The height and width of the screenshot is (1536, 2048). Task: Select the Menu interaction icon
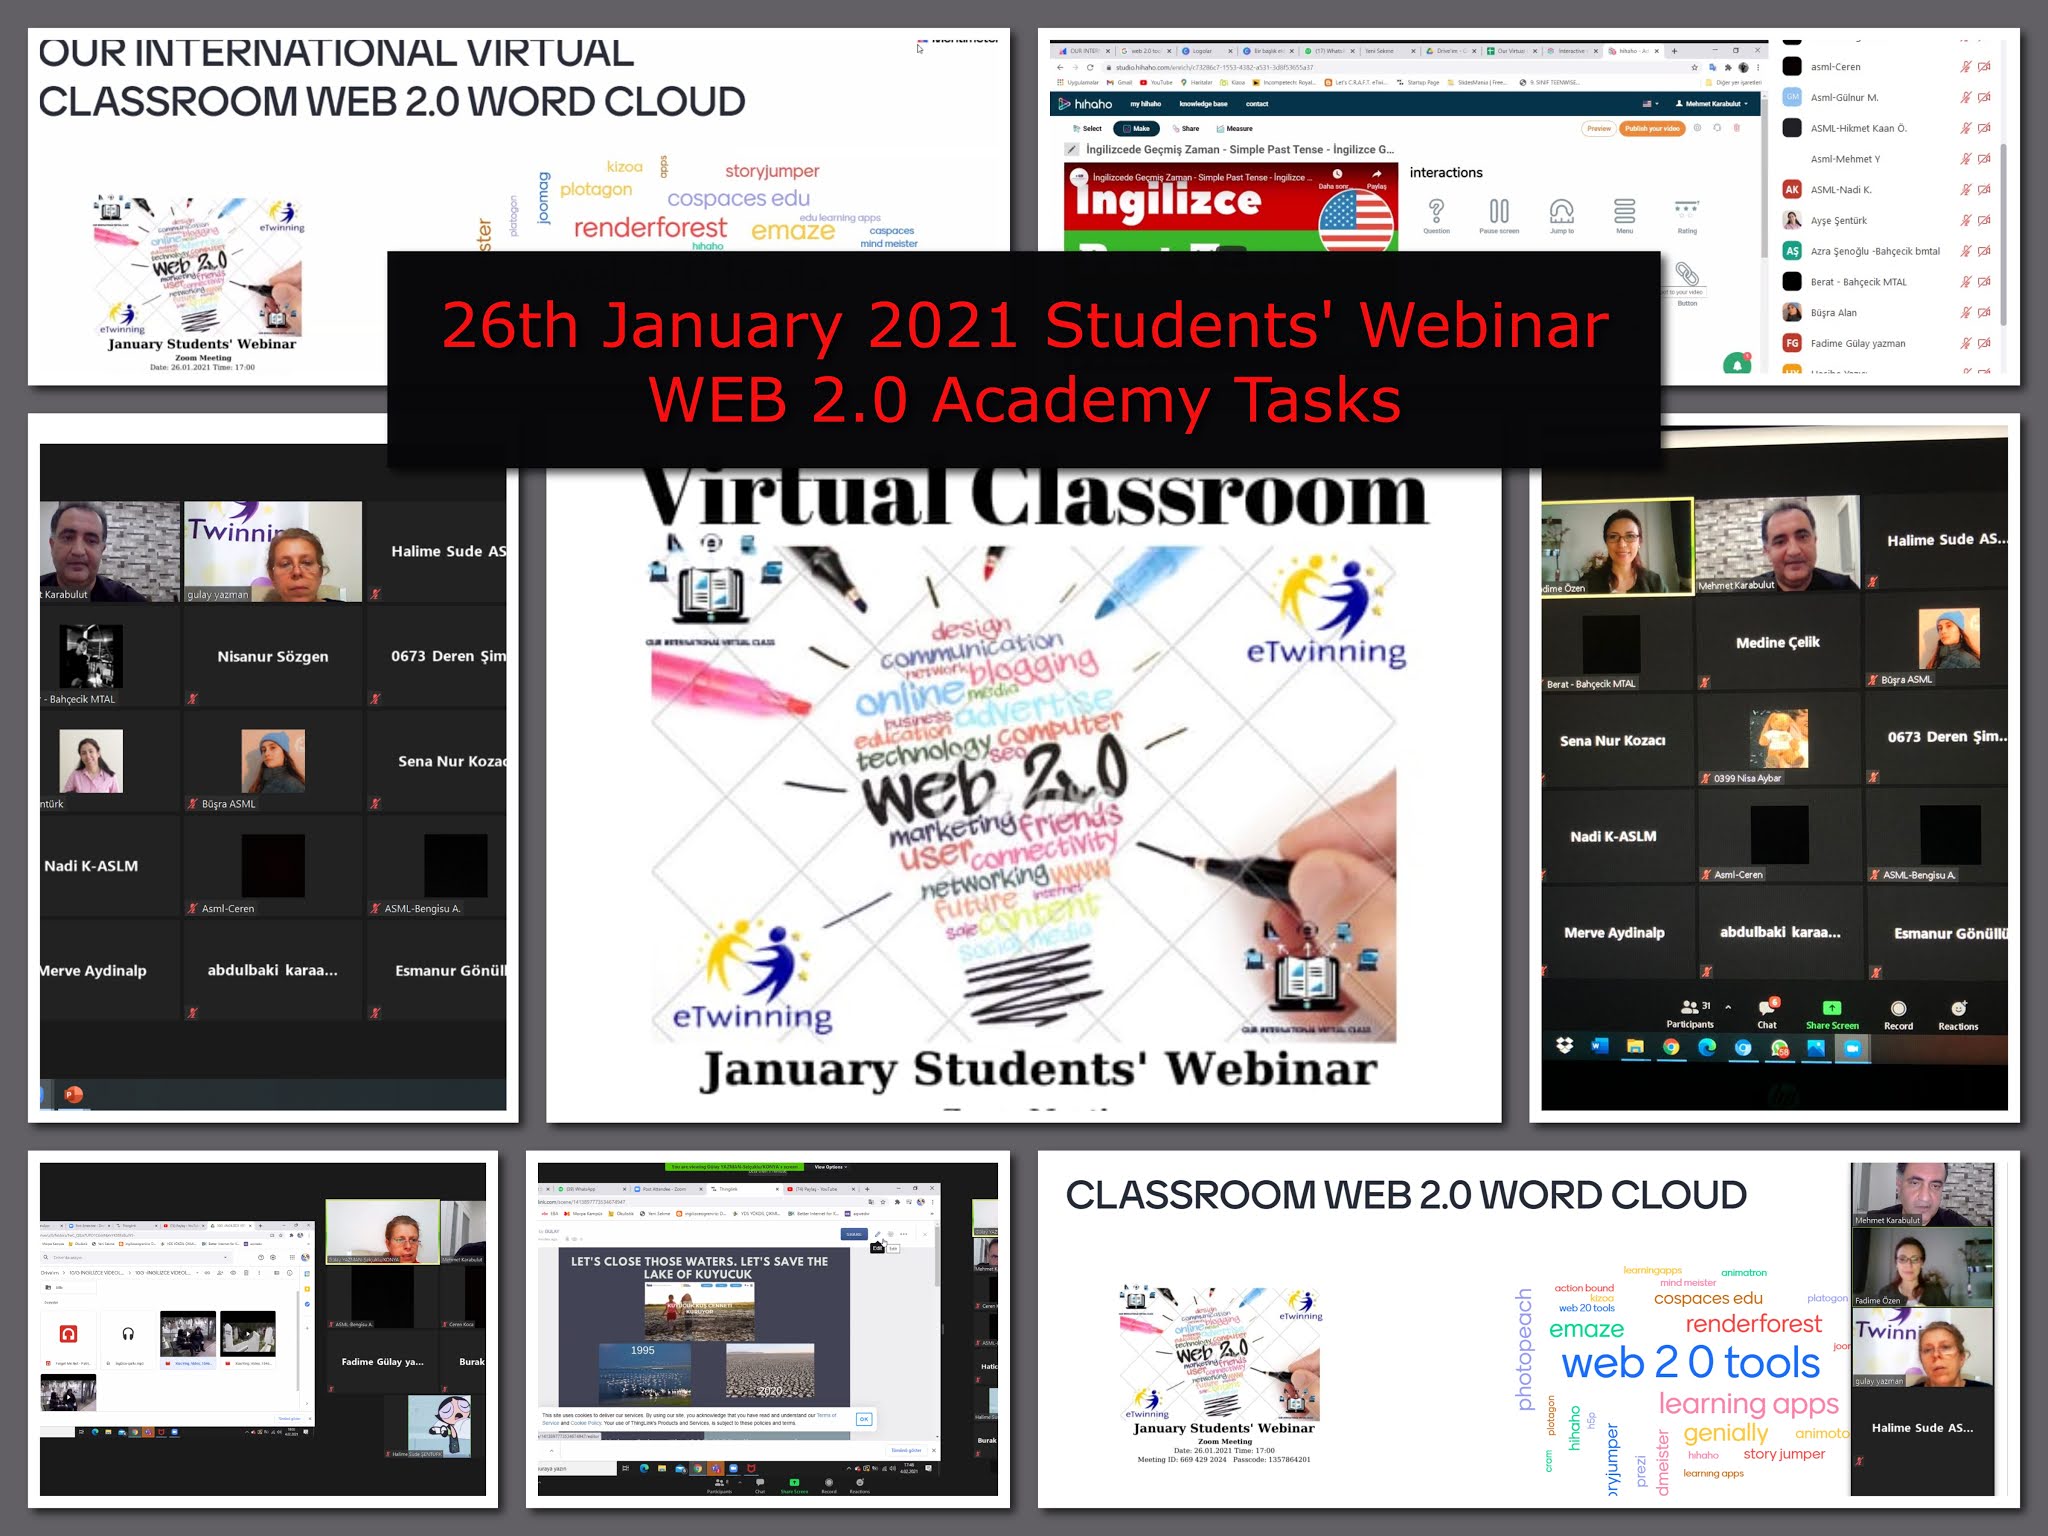(x=1625, y=212)
